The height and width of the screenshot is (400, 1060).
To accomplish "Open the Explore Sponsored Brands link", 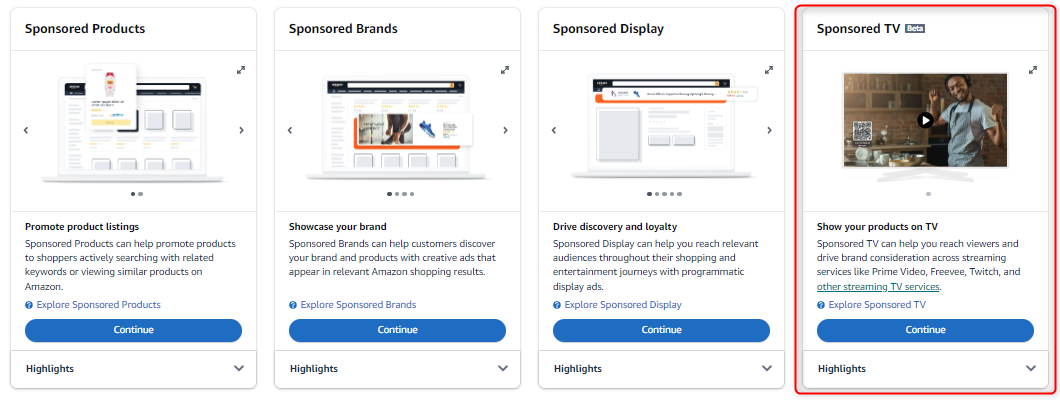I will (x=358, y=305).
